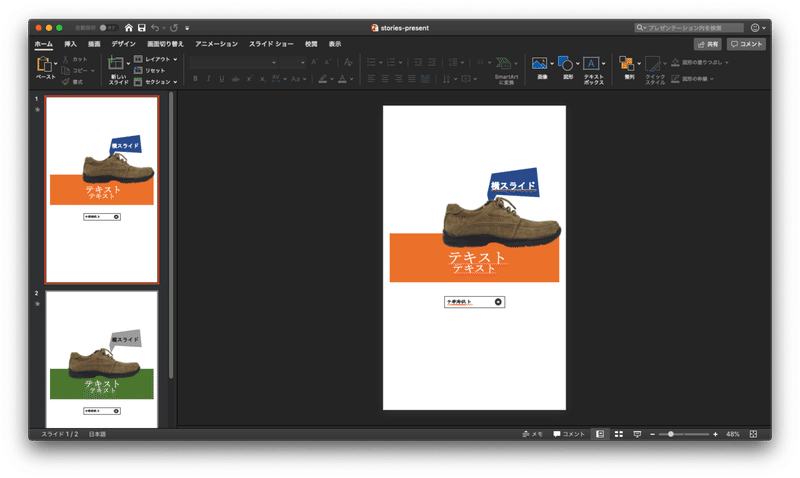Open the Paste options arrow
Viewport: 800px width, 478px height.
click(x=56, y=64)
